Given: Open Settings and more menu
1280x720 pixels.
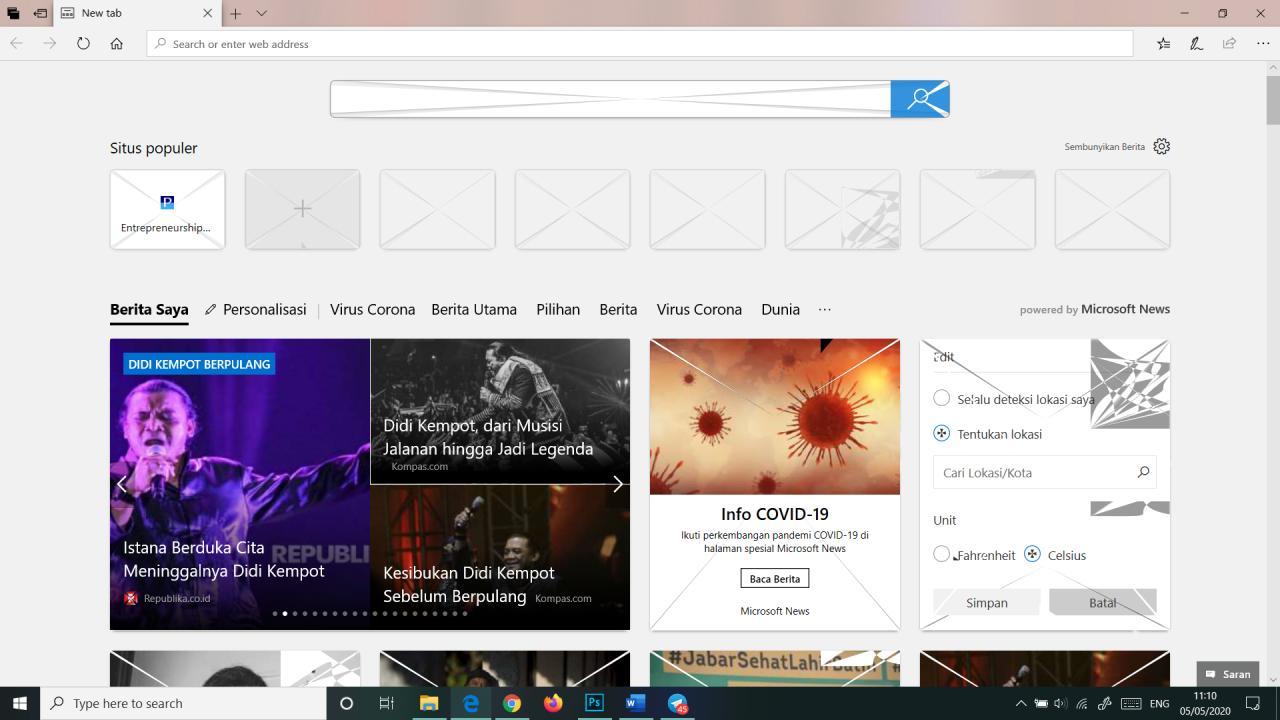Looking at the screenshot, I should [x=1263, y=44].
